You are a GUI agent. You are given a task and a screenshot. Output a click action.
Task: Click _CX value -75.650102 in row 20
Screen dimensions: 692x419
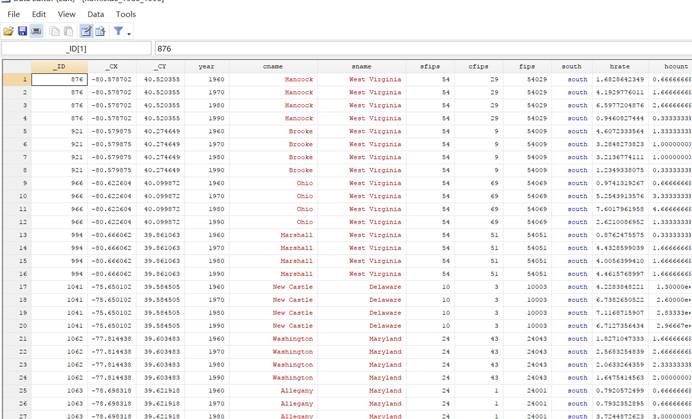[111, 326]
